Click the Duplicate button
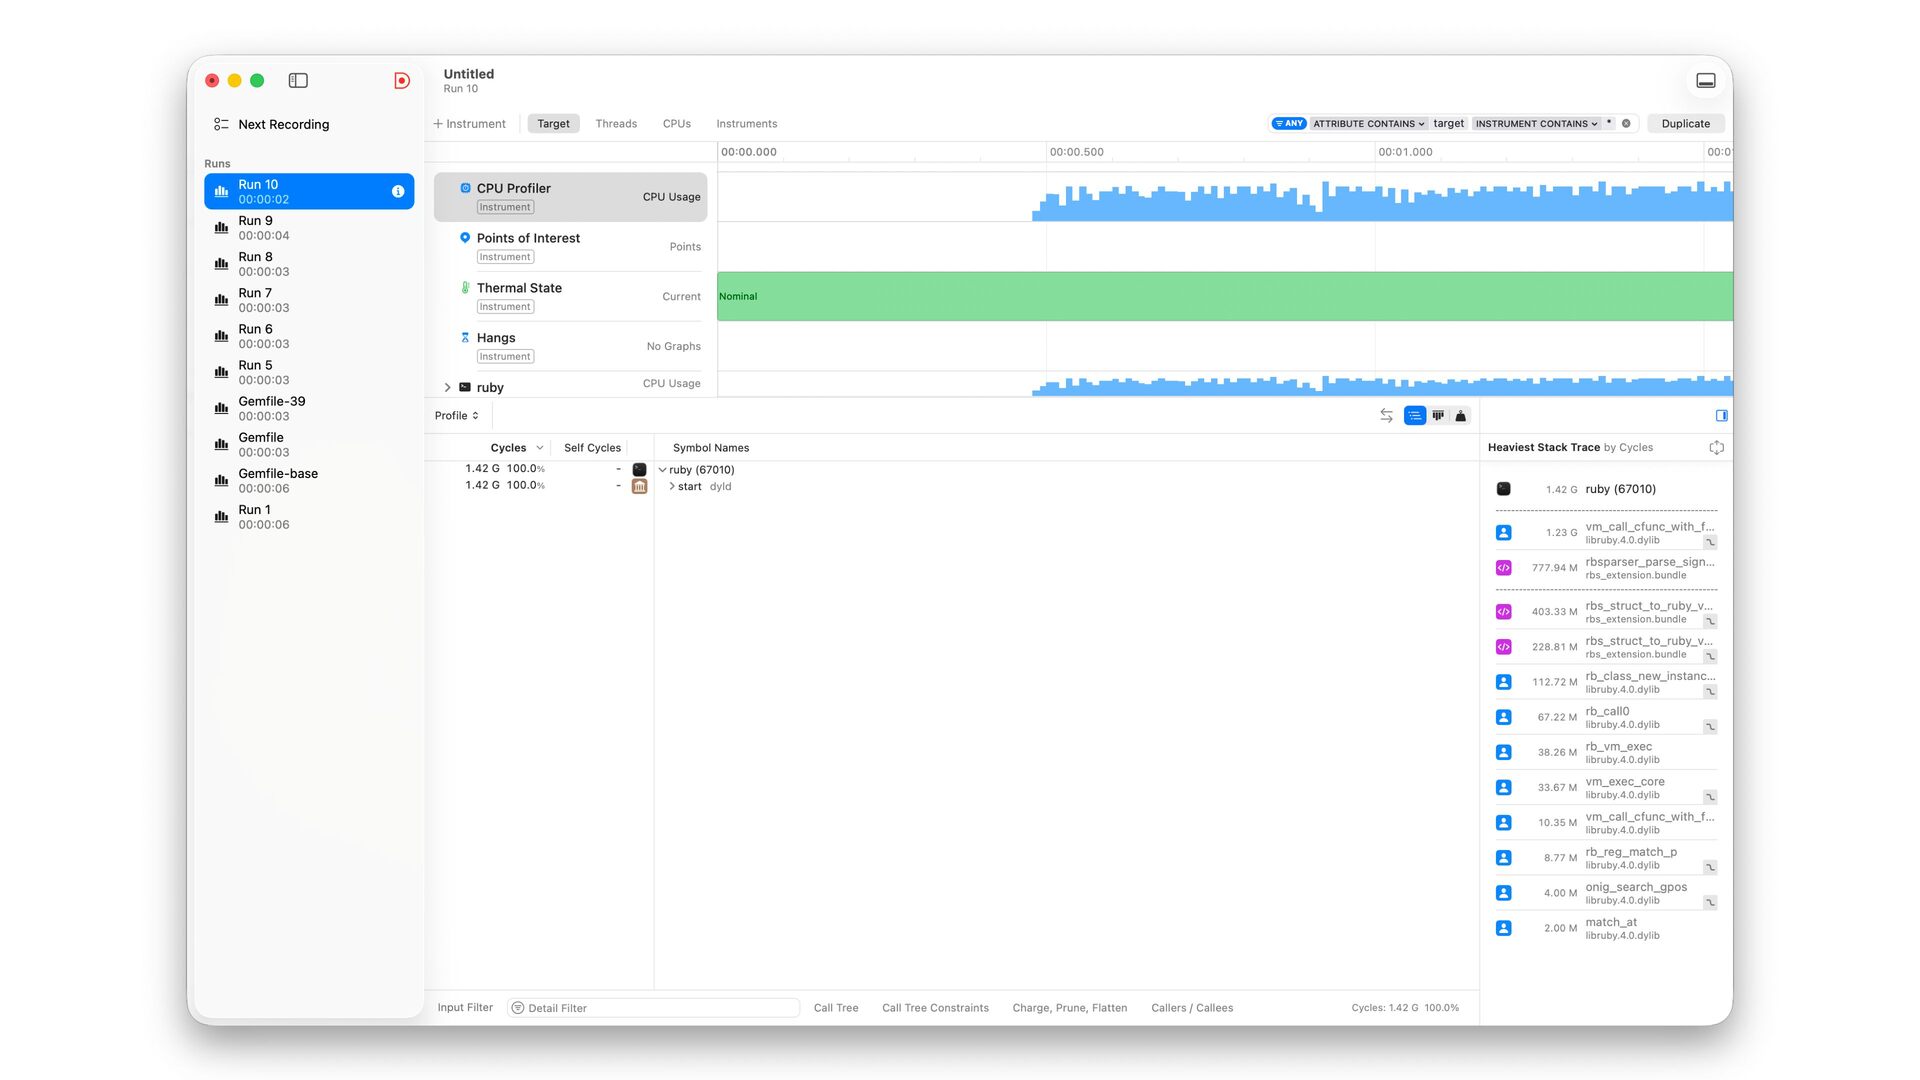 point(1685,124)
